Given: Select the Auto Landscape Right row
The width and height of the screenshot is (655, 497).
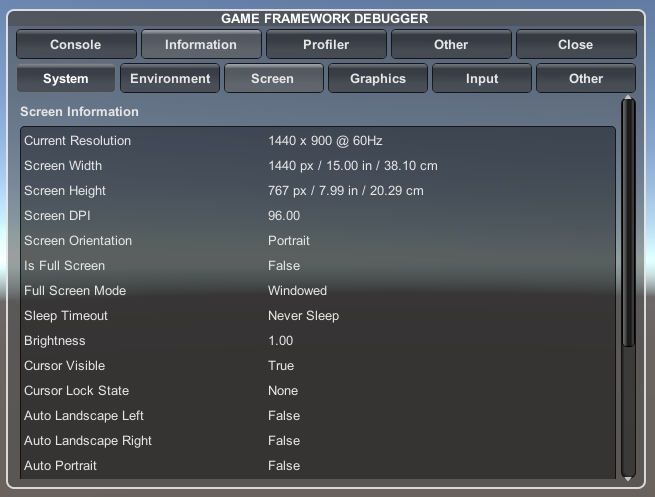Looking at the screenshot, I should coord(318,441).
